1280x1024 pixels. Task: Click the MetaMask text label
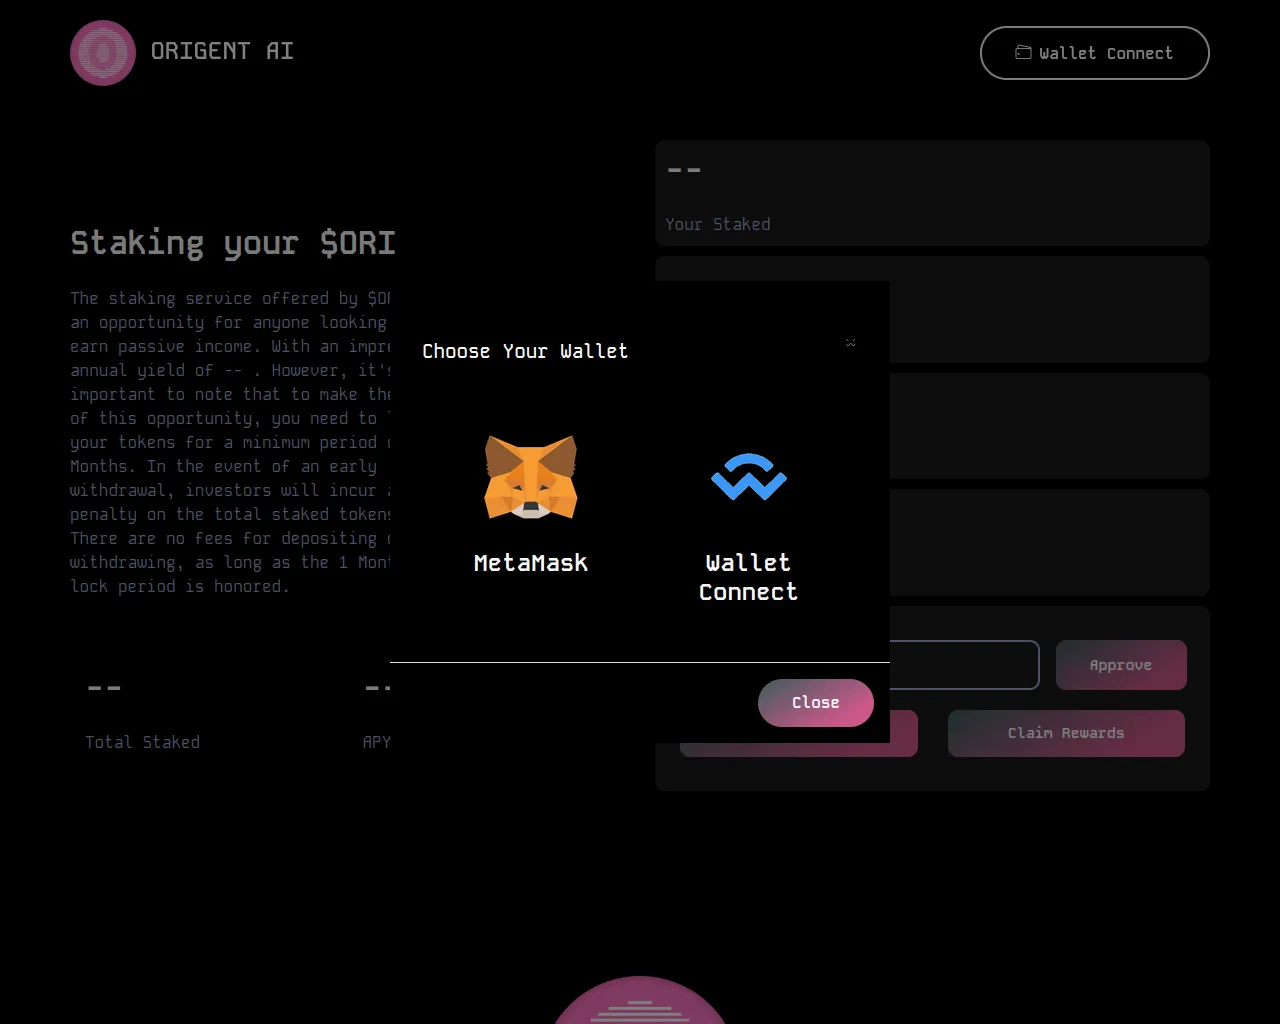530,563
